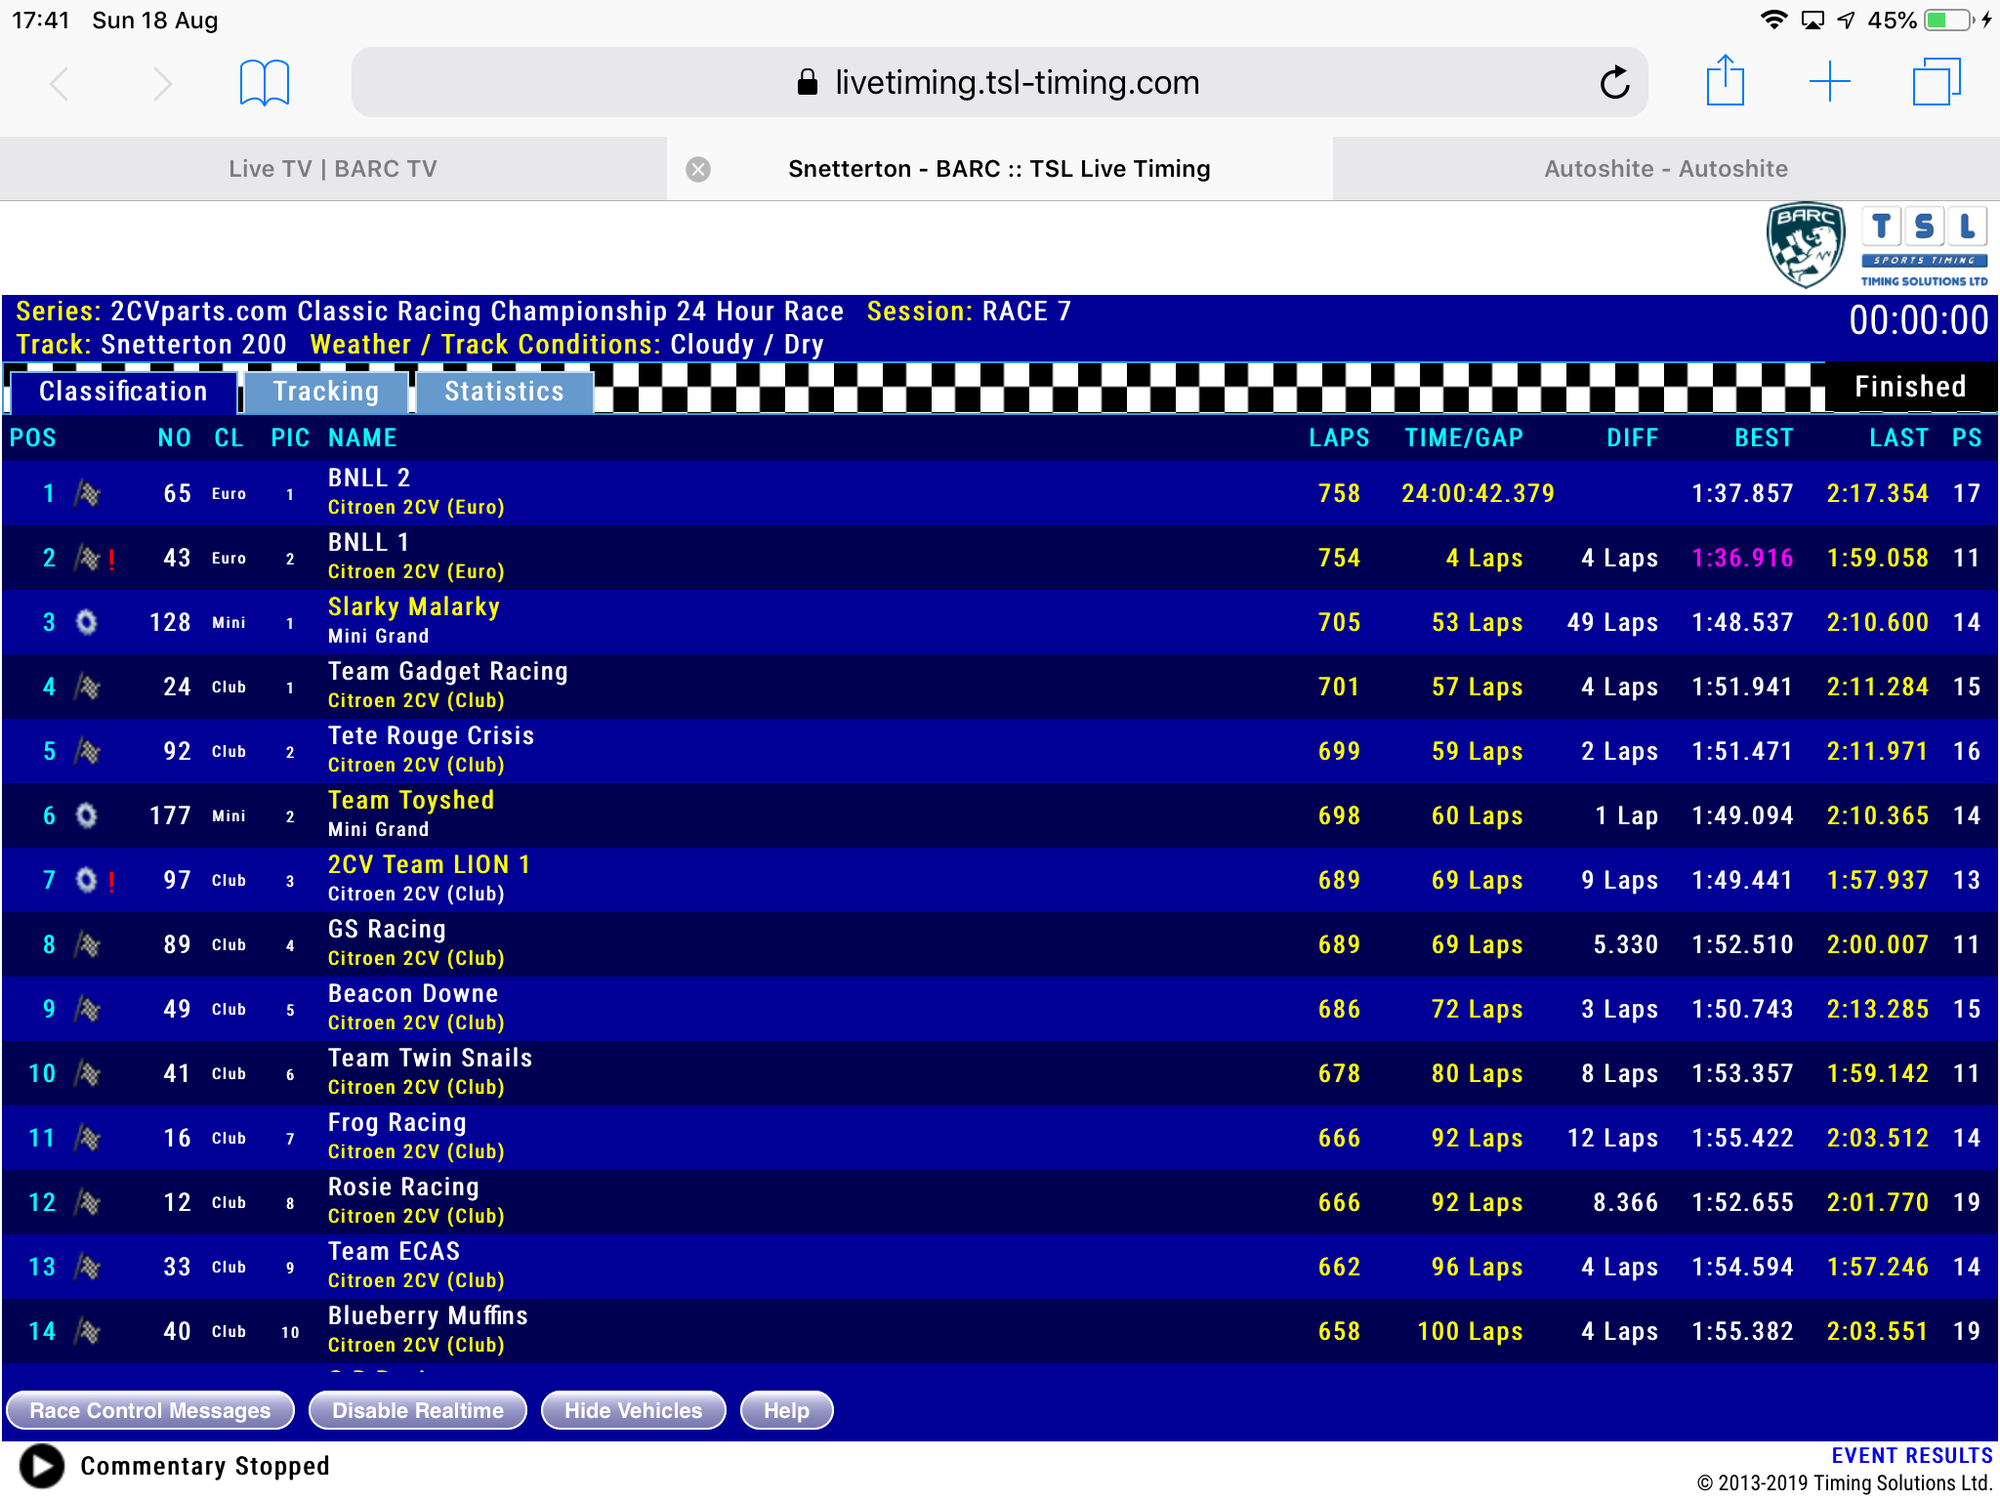Click the Finished session status label
Image resolution: width=2000 pixels, height=1500 pixels.
click(x=1910, y=387)
